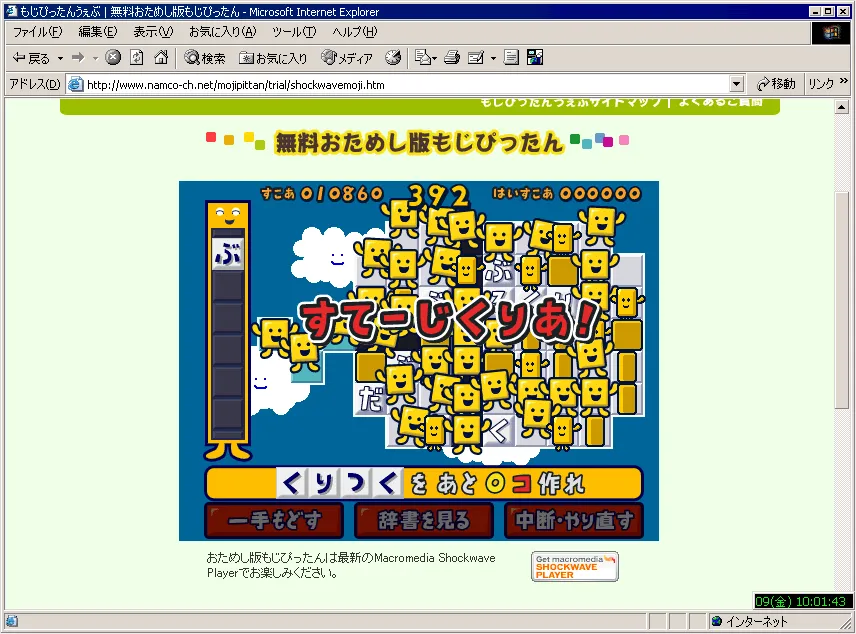
Task: Click the Get Macromedia Shockwave Player badge
Action: pos(574,566)
